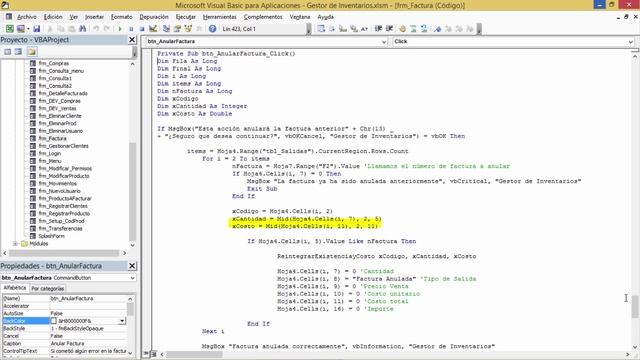Image resolution: width=640 pixels, height=360 pixels.
Task: Select frm_Transferencias in project tree
Action: (60, 229)
